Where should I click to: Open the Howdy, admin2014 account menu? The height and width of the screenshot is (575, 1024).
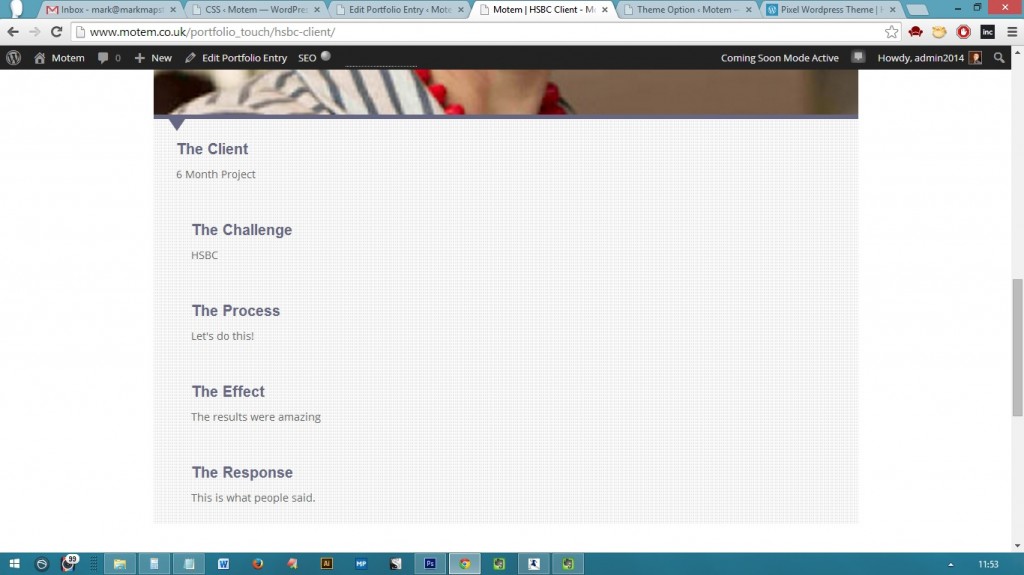(x=929, y=58)
